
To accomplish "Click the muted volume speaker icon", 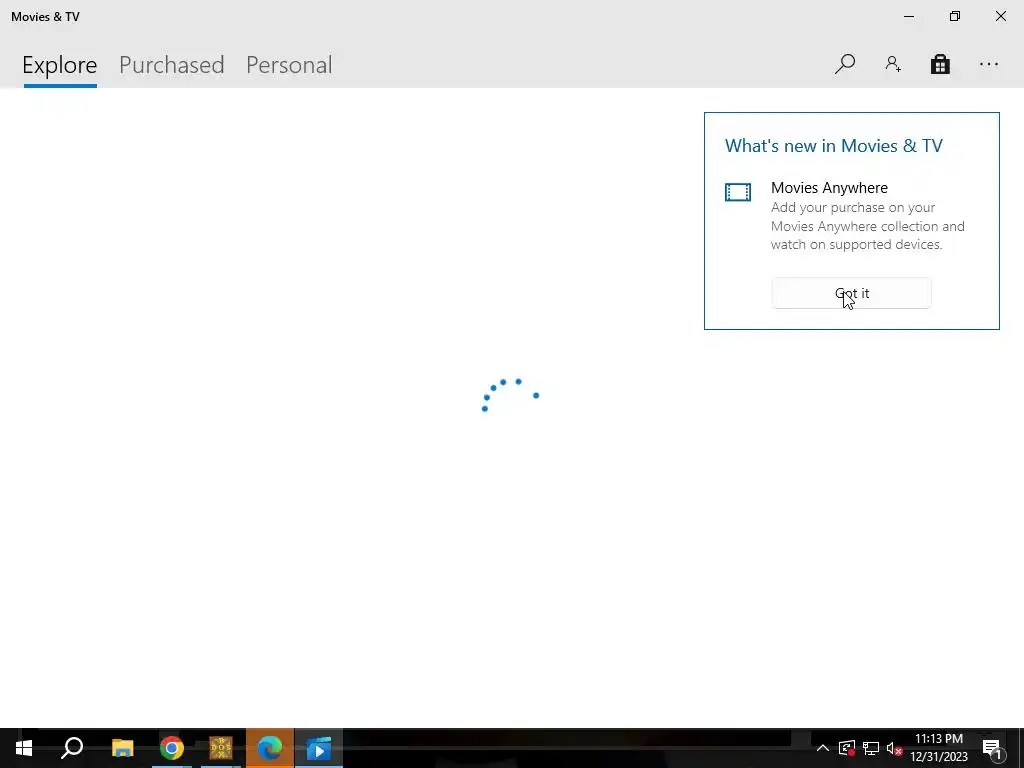I will click(895, 748).
